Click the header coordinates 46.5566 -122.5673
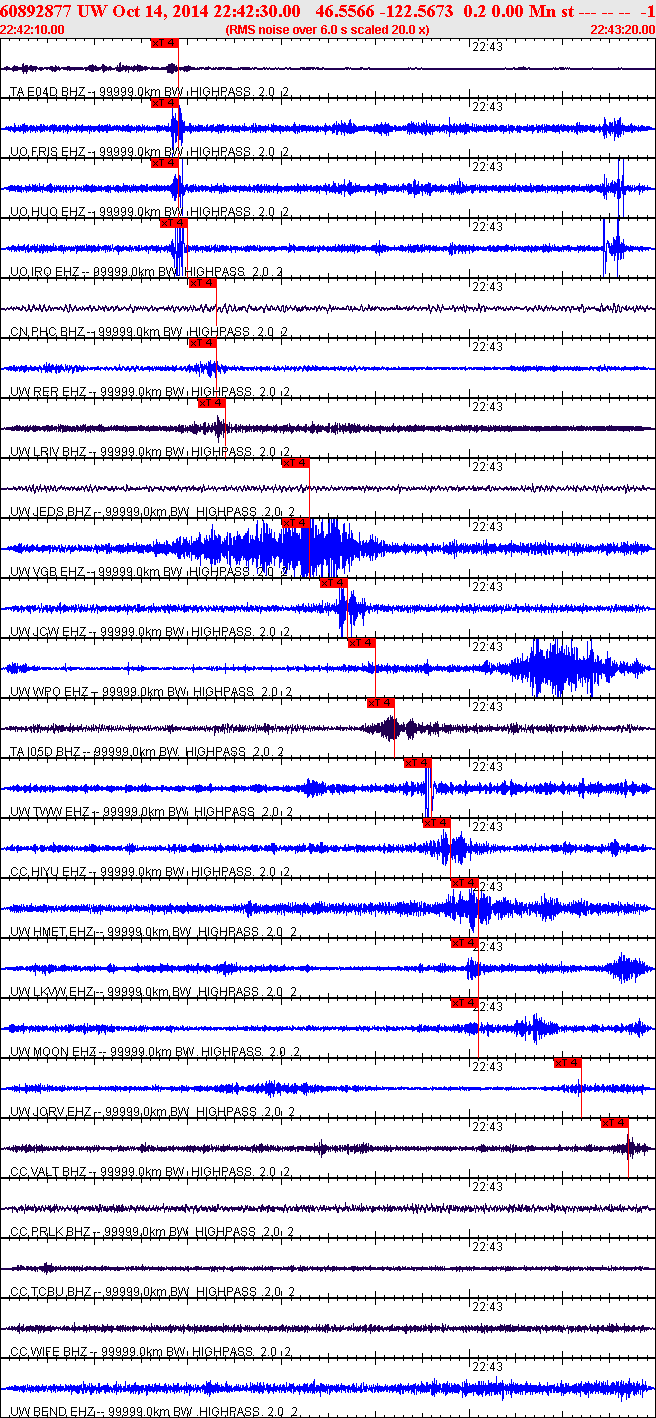This screenshot has width=656, height=1418. 385,11
